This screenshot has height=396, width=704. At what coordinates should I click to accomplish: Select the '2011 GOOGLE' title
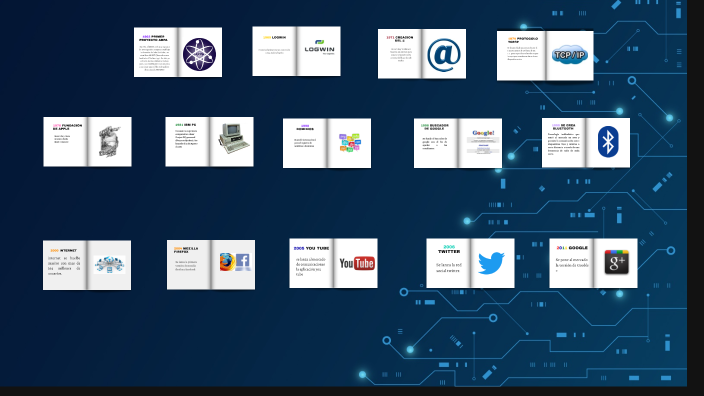(572, 248)
